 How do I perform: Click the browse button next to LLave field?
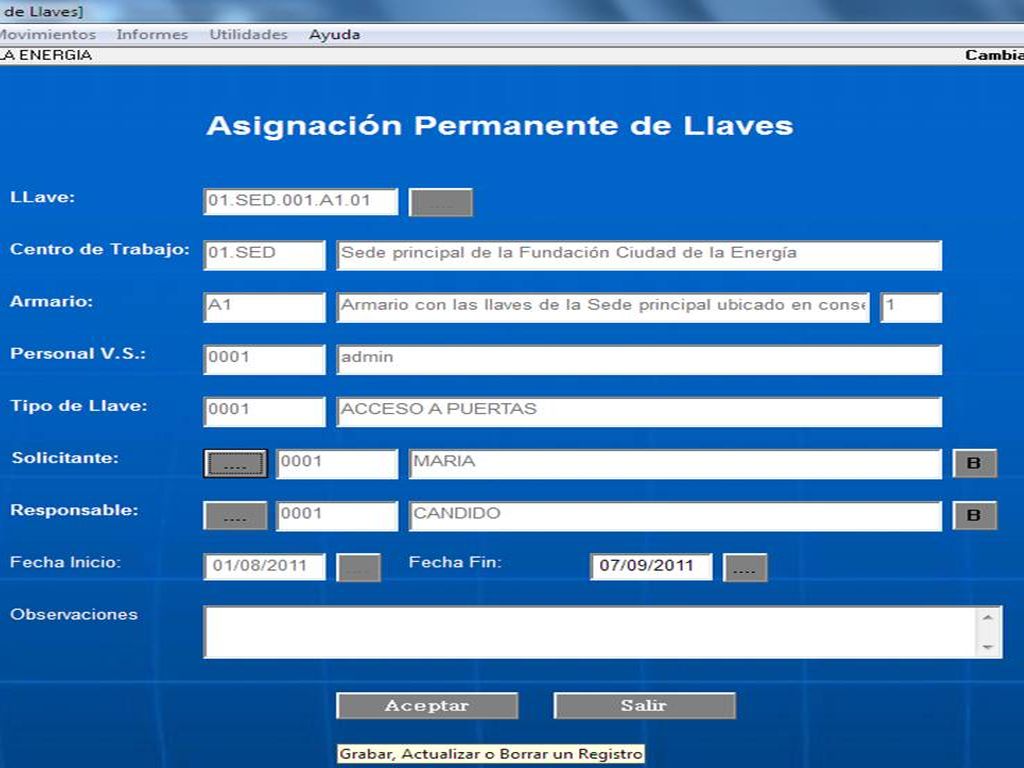441,202
